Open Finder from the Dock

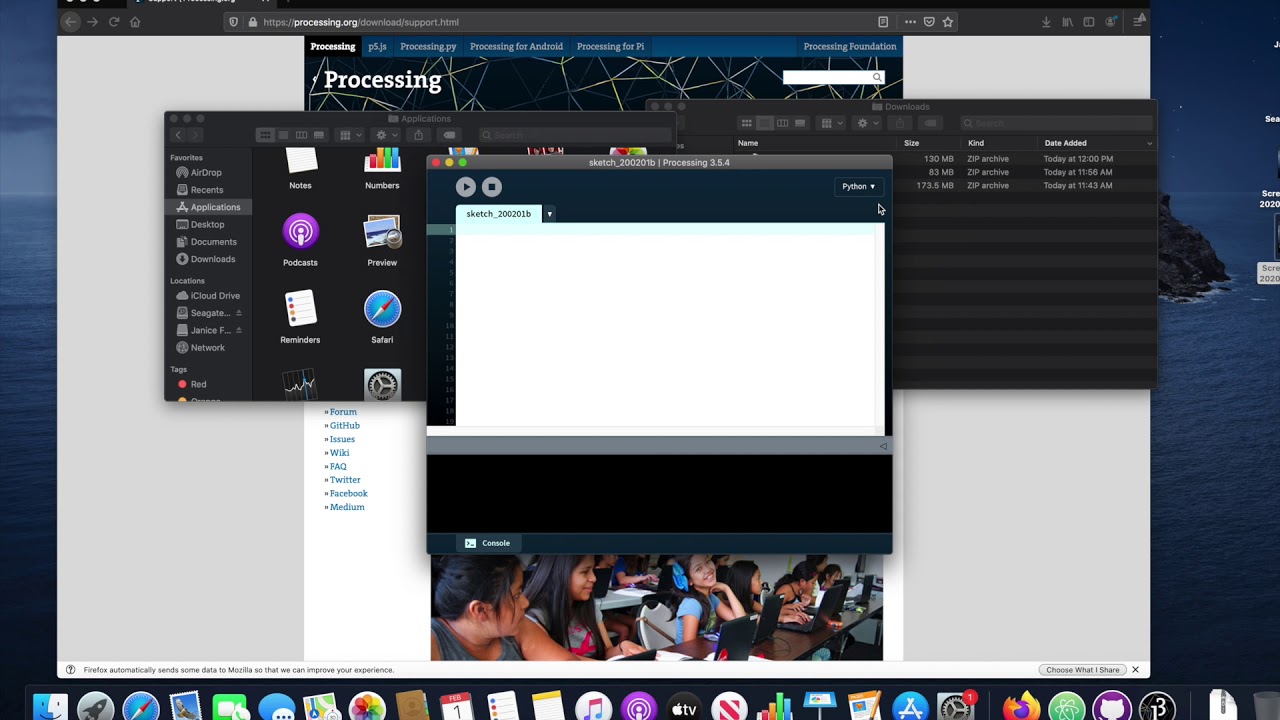click(x=50, y=707)
